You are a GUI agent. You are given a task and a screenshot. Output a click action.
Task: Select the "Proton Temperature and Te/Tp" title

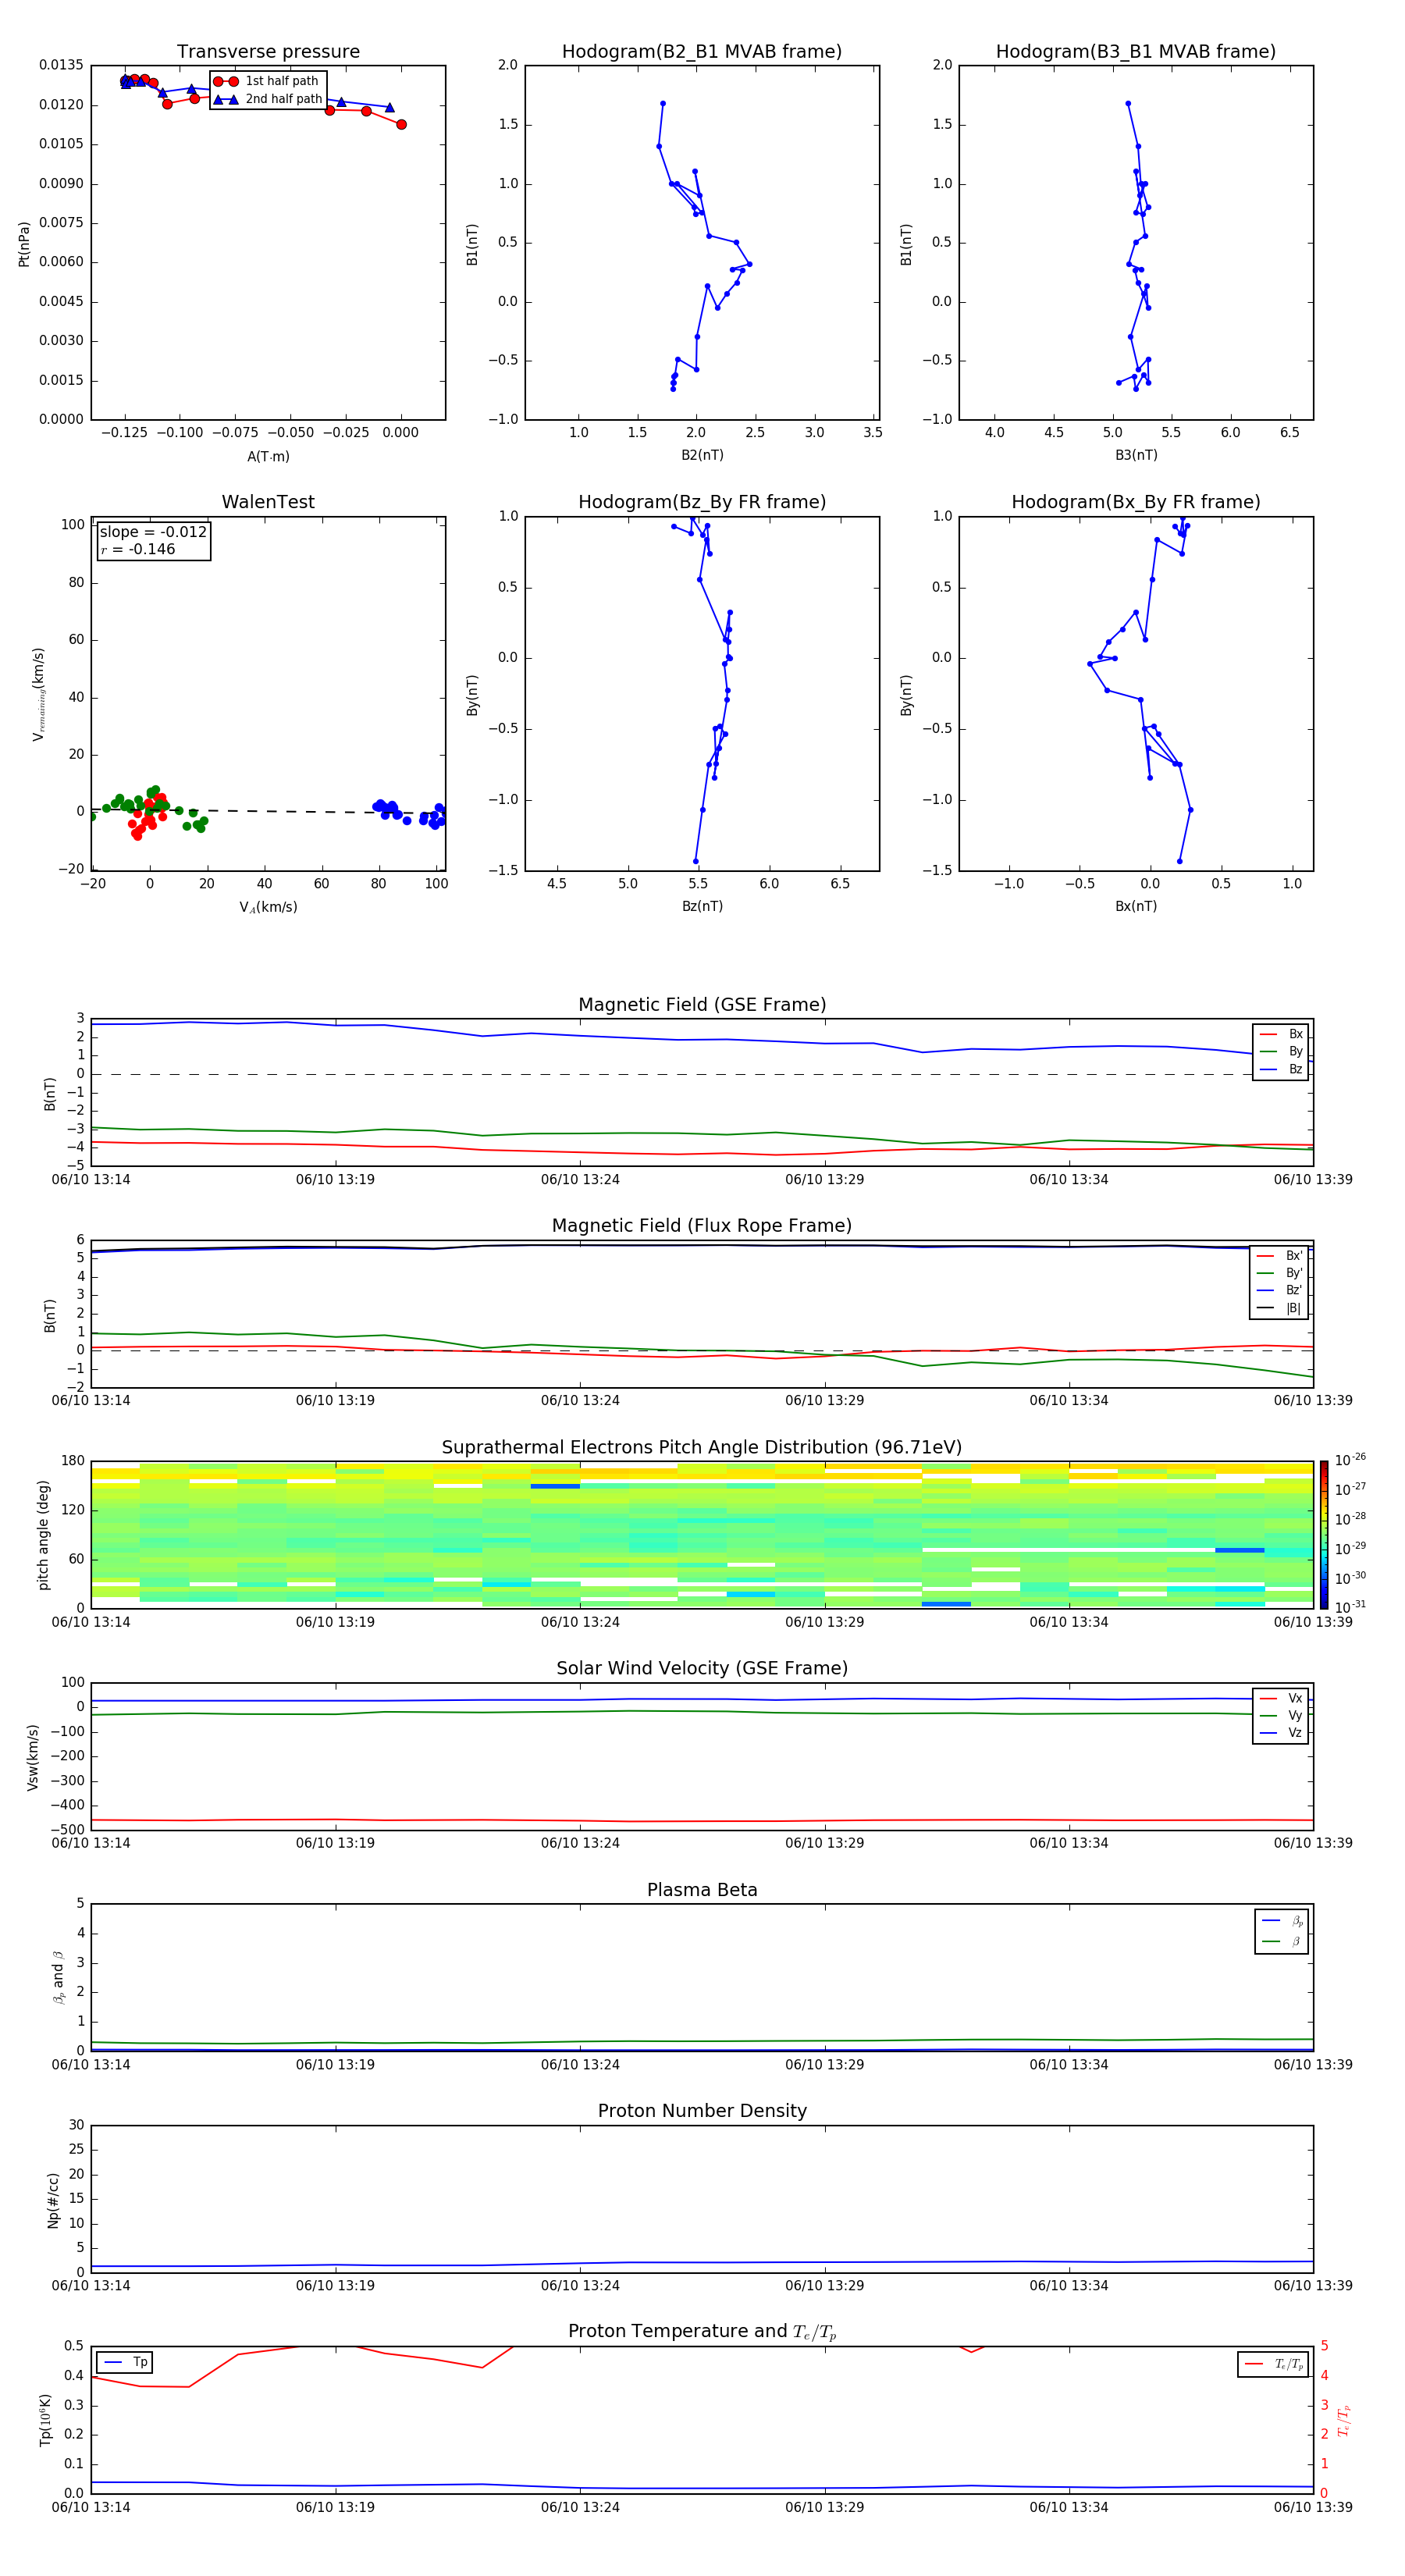(x=702, y=2332)
